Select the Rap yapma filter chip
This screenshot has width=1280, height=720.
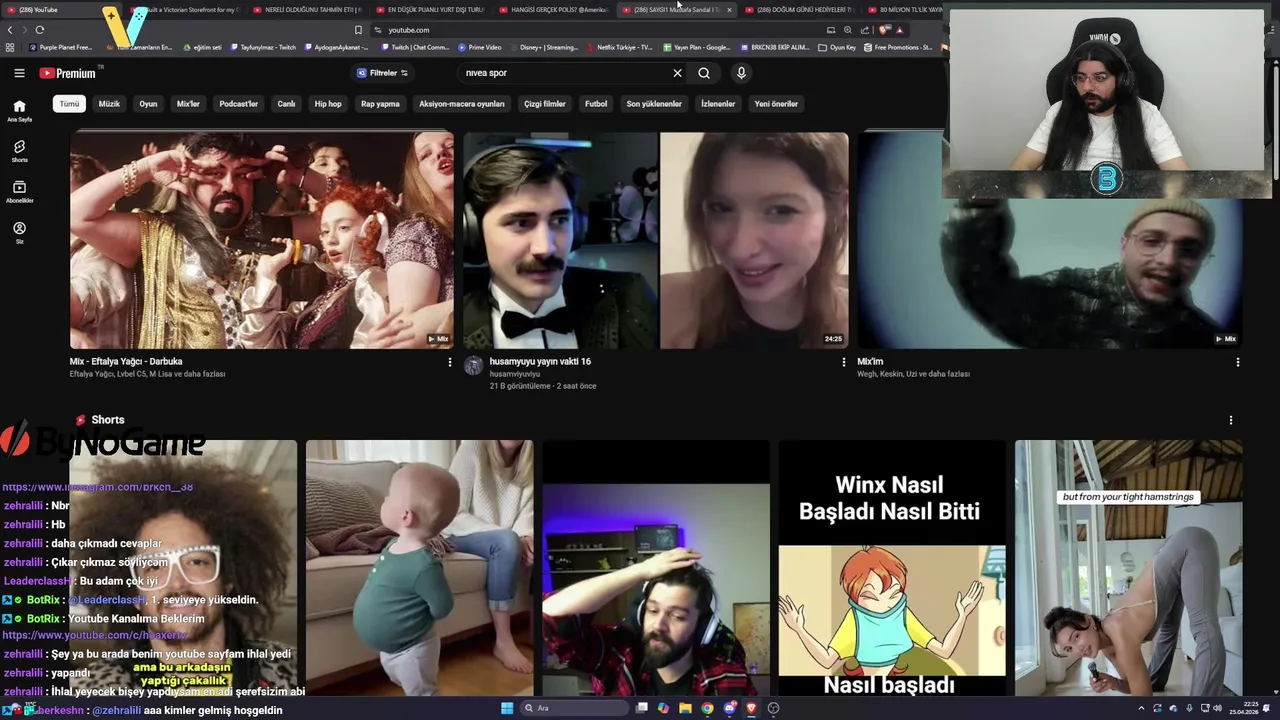[380, 104]
